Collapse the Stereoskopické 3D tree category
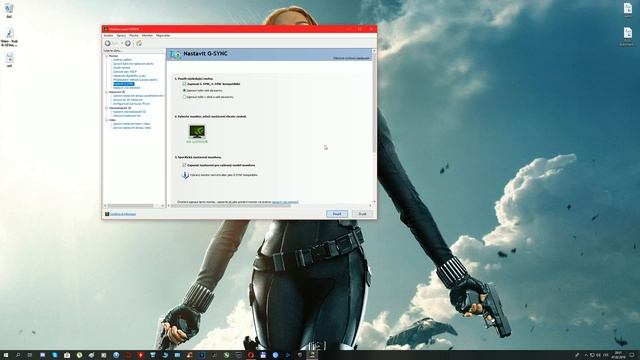This screenshot has width=640, height=360. tap(107, 108)
